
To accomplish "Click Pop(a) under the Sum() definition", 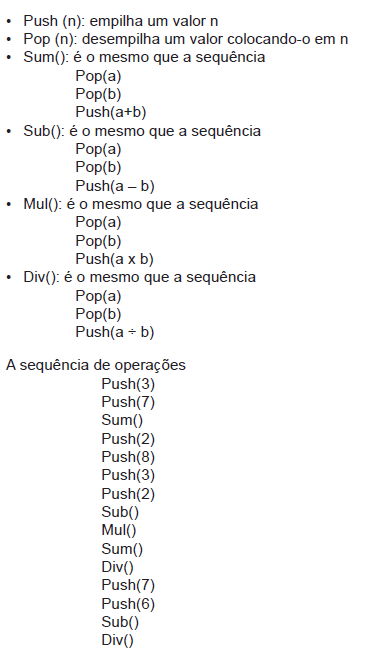I will (x=98, y=76).
